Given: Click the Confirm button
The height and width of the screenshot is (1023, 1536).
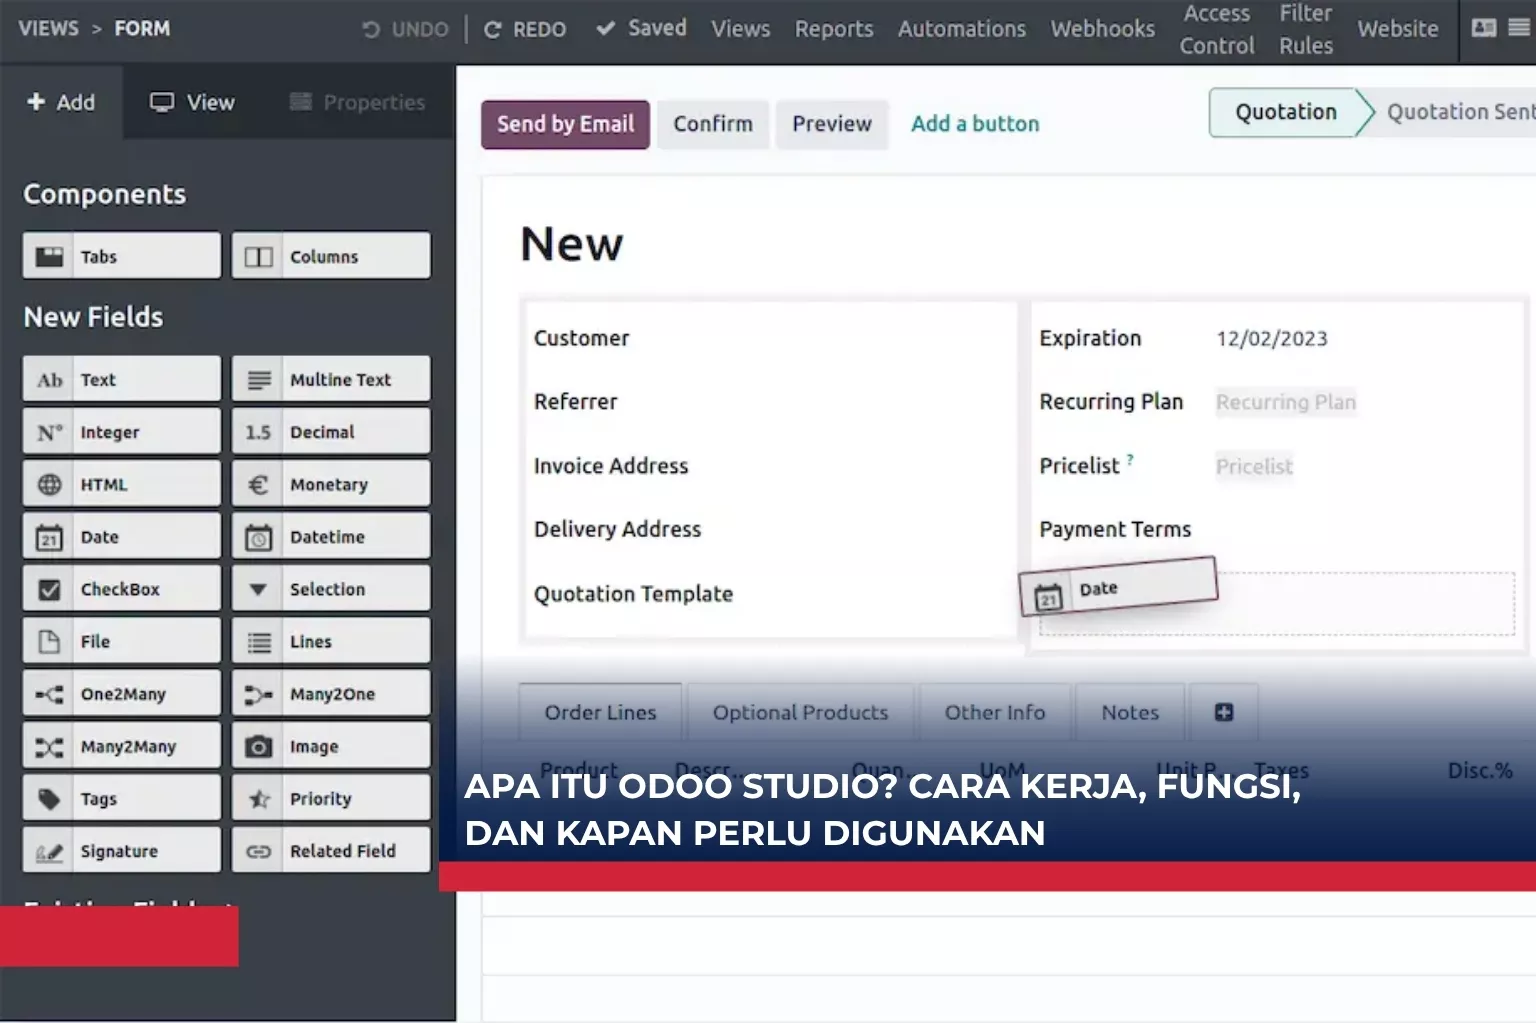Looking at the screenshot, I should tap(713, 124).
